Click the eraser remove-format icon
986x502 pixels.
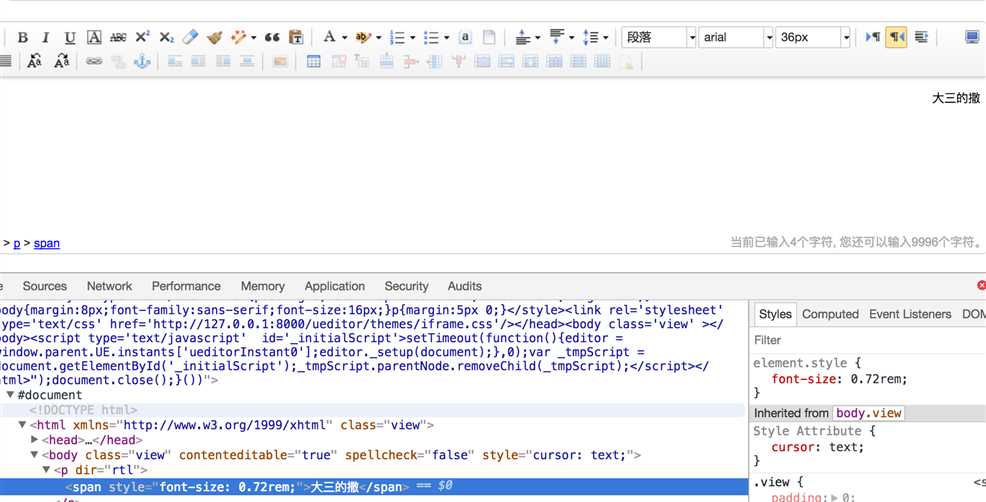[191, 38]
